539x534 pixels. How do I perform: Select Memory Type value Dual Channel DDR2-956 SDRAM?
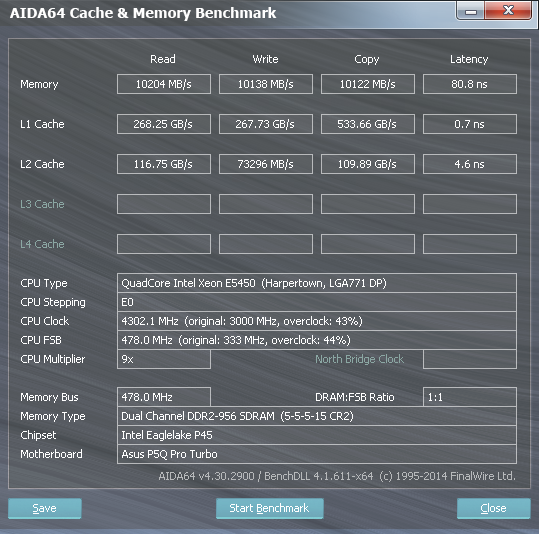point(317,416)
